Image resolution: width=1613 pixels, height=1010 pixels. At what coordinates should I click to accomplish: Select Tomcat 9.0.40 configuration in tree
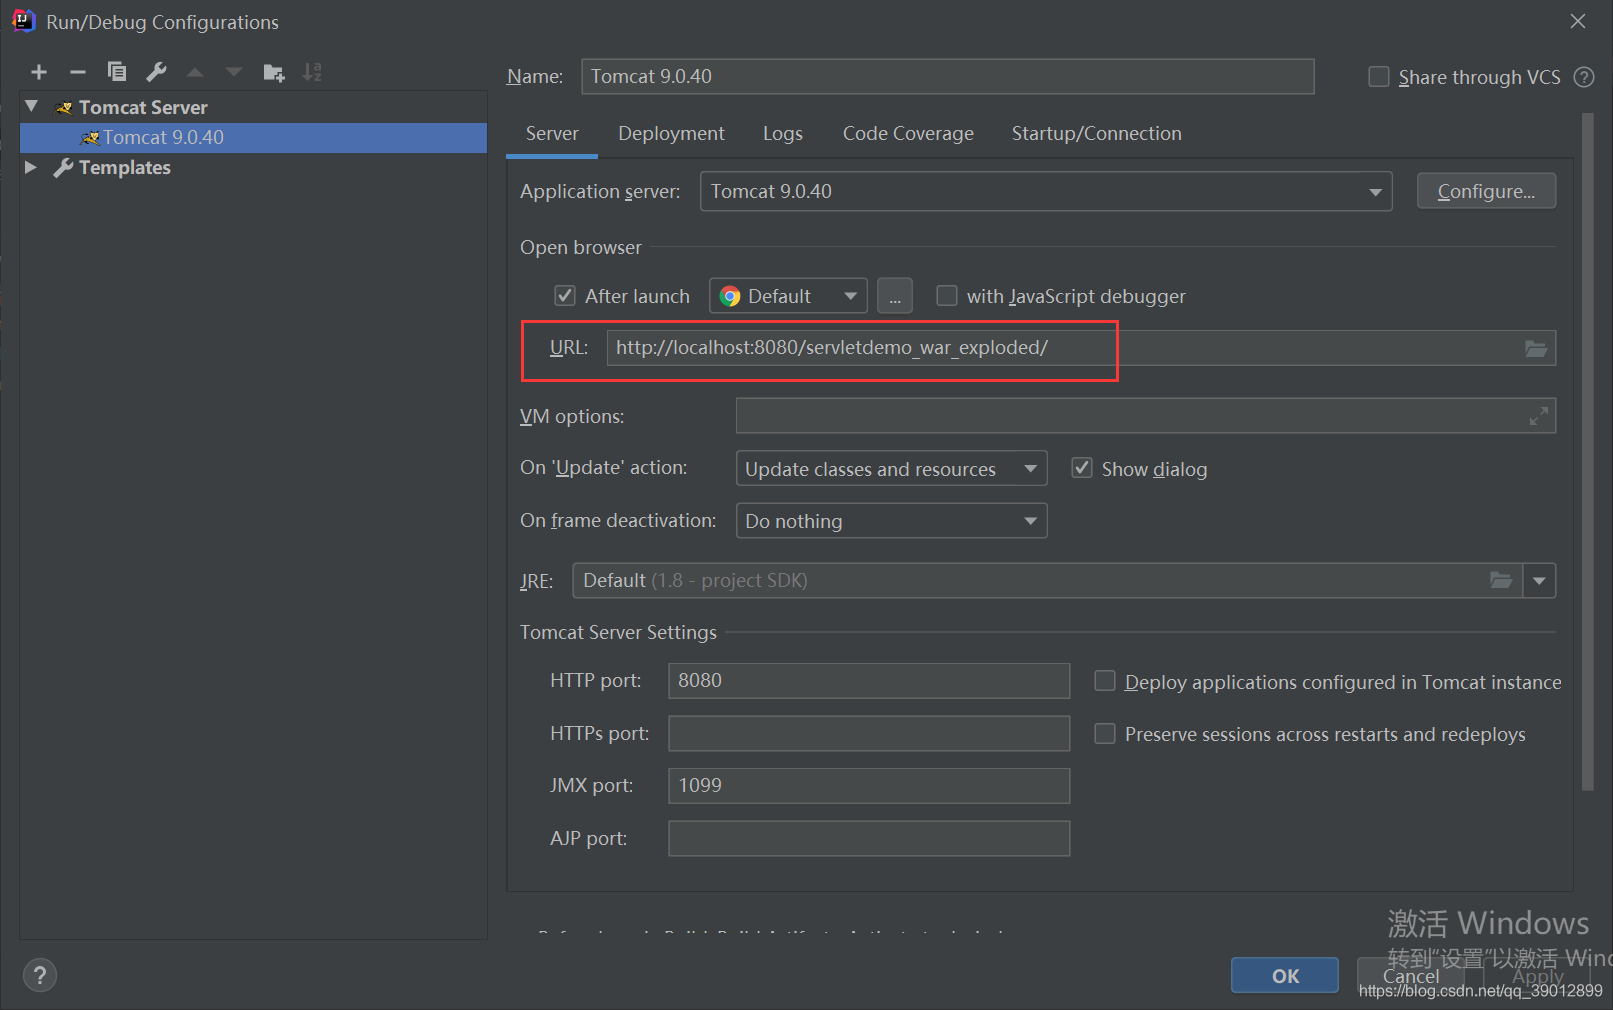tap(253, 137)
